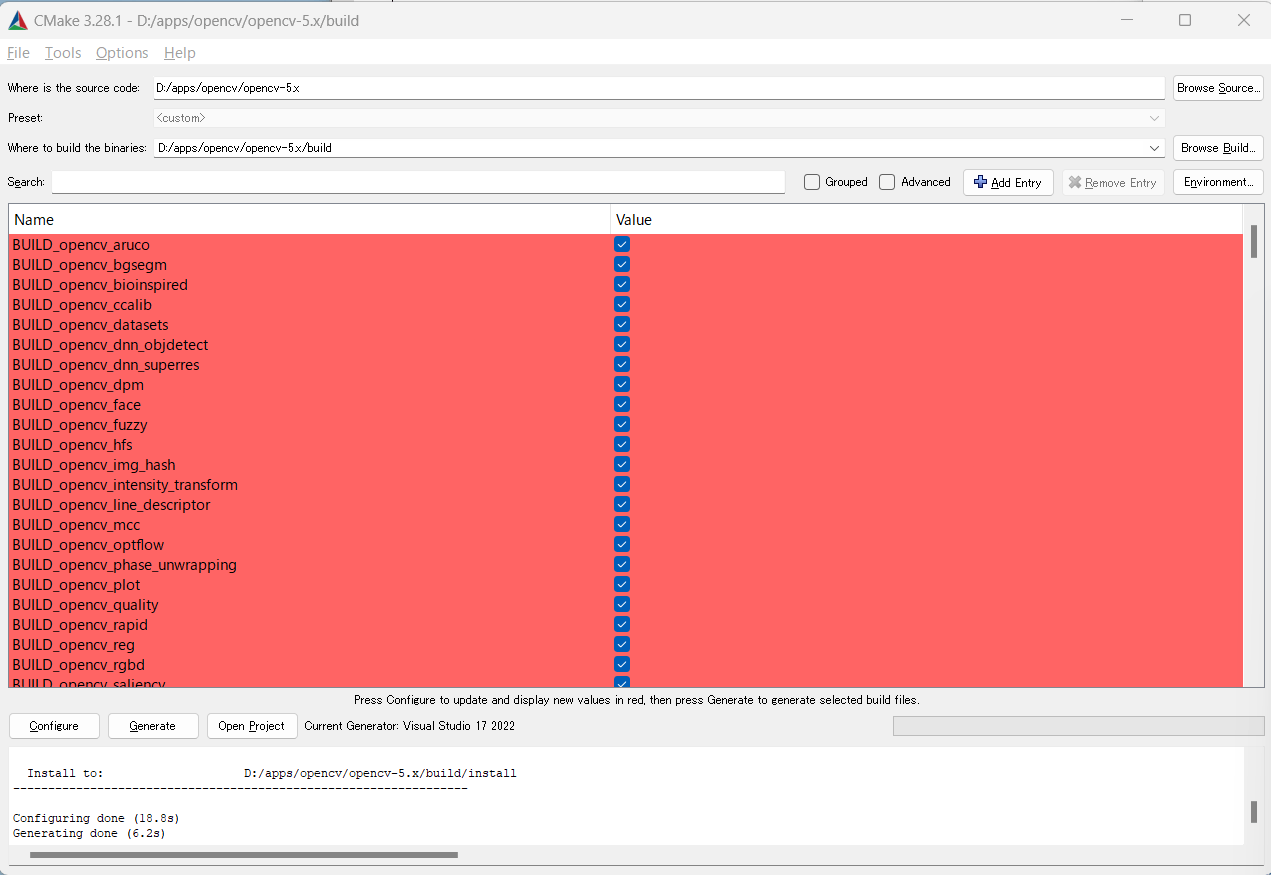Click the source code path field
This screenshot has height=875, width=1271.
tap(659, 88)
